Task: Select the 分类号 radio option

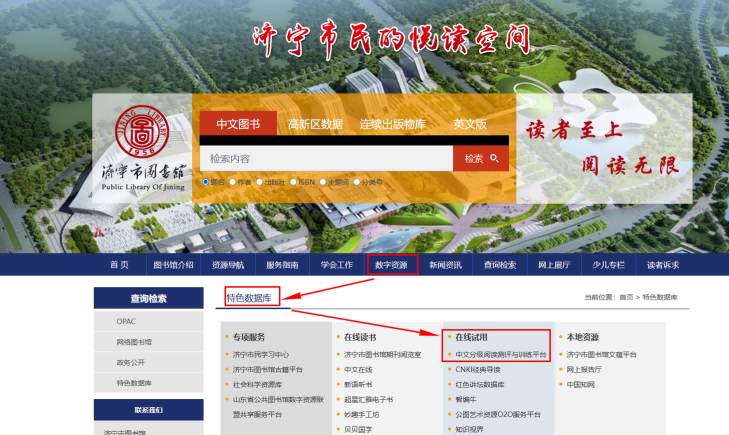Action: pyautogui.click(x=354, y=182)
